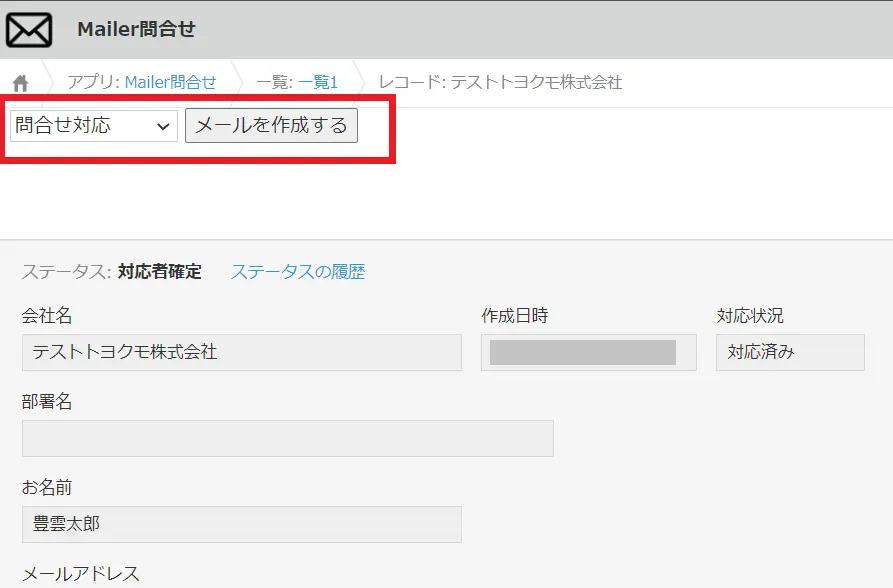
Task: Click the お名前 label
Action: click(47, 488)
